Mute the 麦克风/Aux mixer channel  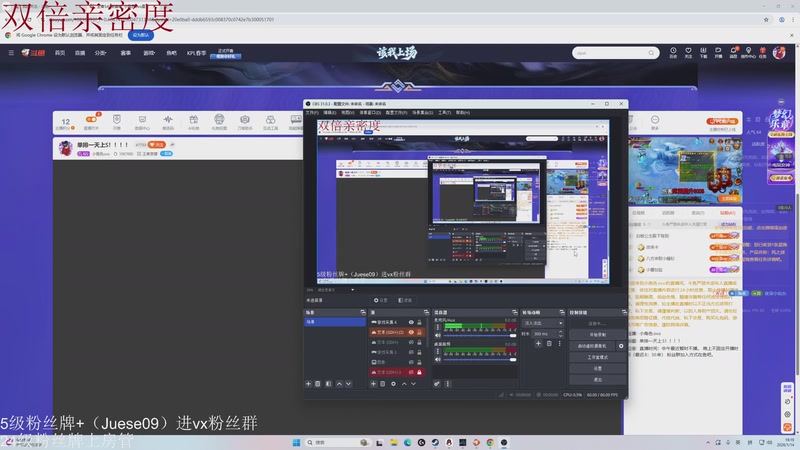coord(437,335)
